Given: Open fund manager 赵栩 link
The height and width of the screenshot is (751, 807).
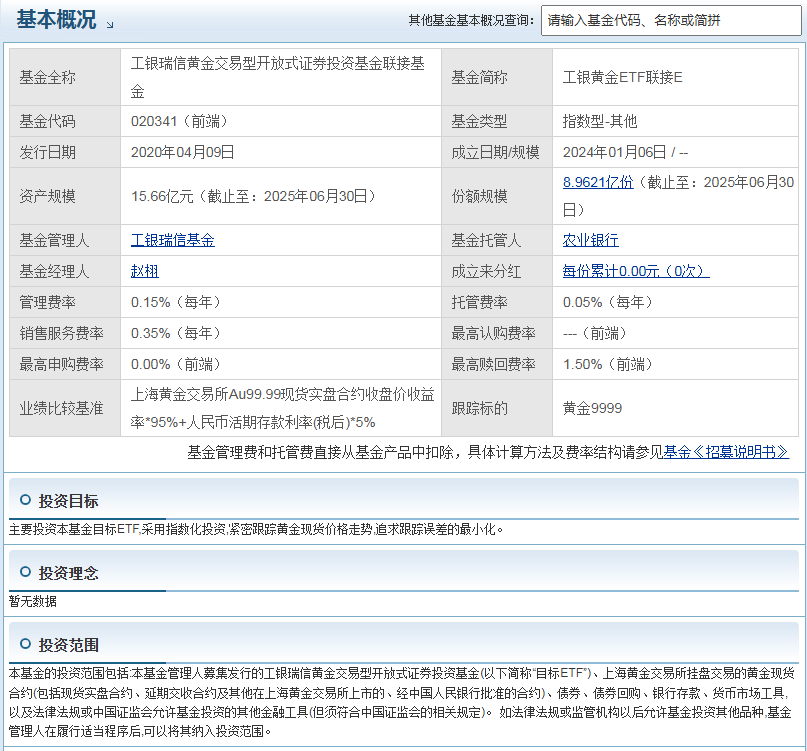Looking at the screenshot, I should click(145, 271).
